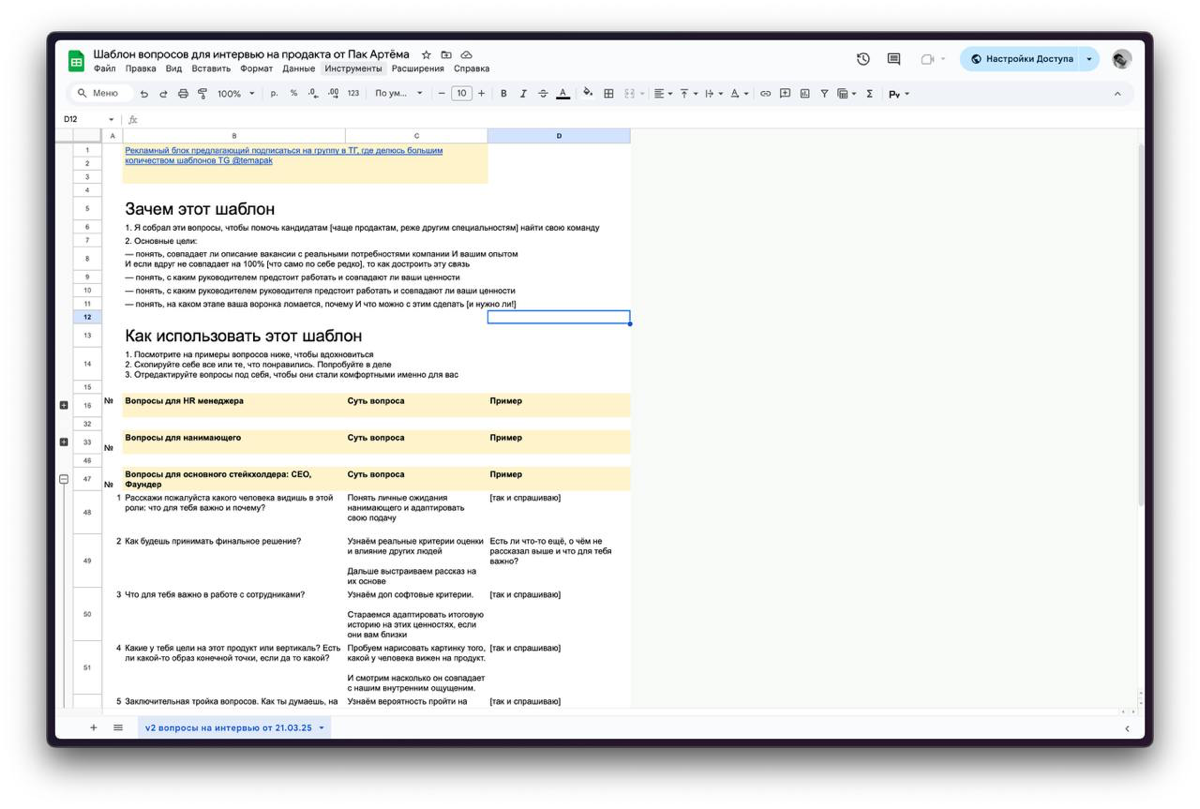The image size is (1200, 809).
Task: Increase decimal places
Action: [x=333, y=94]
